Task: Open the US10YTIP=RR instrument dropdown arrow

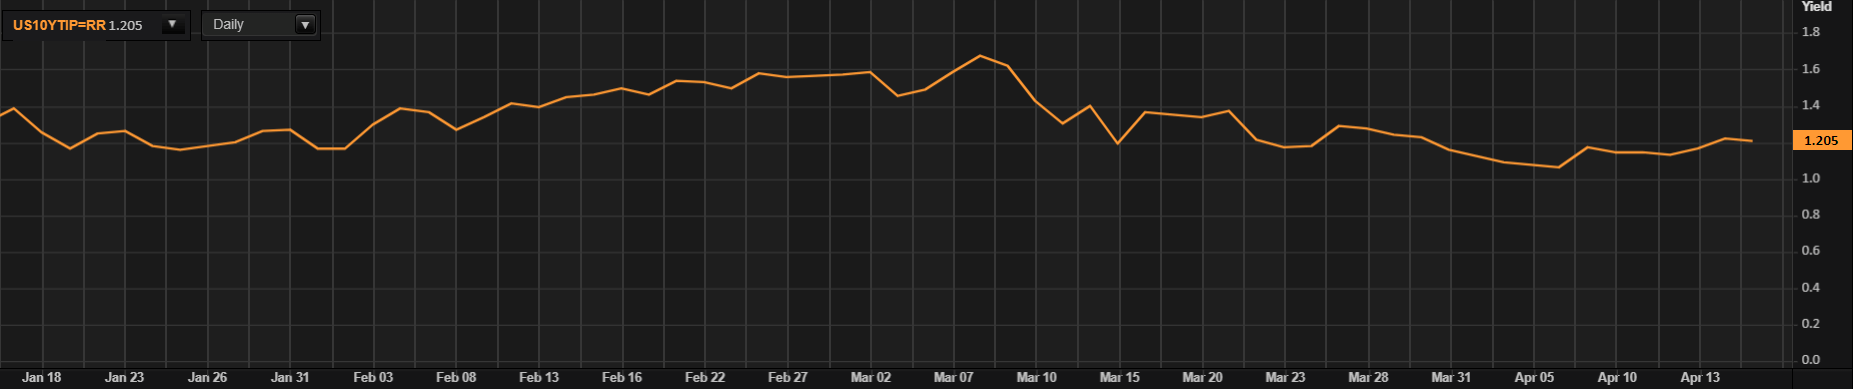Action: (172, 25)
